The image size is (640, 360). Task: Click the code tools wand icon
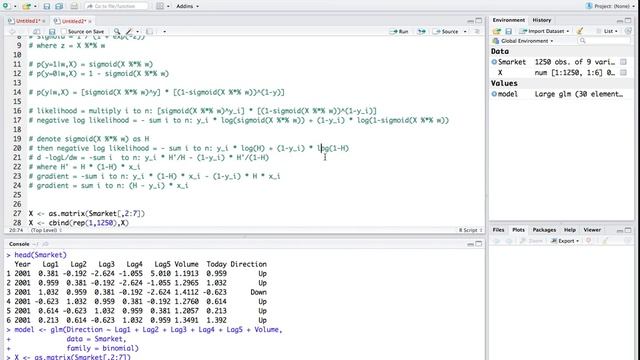pos(129,31)
